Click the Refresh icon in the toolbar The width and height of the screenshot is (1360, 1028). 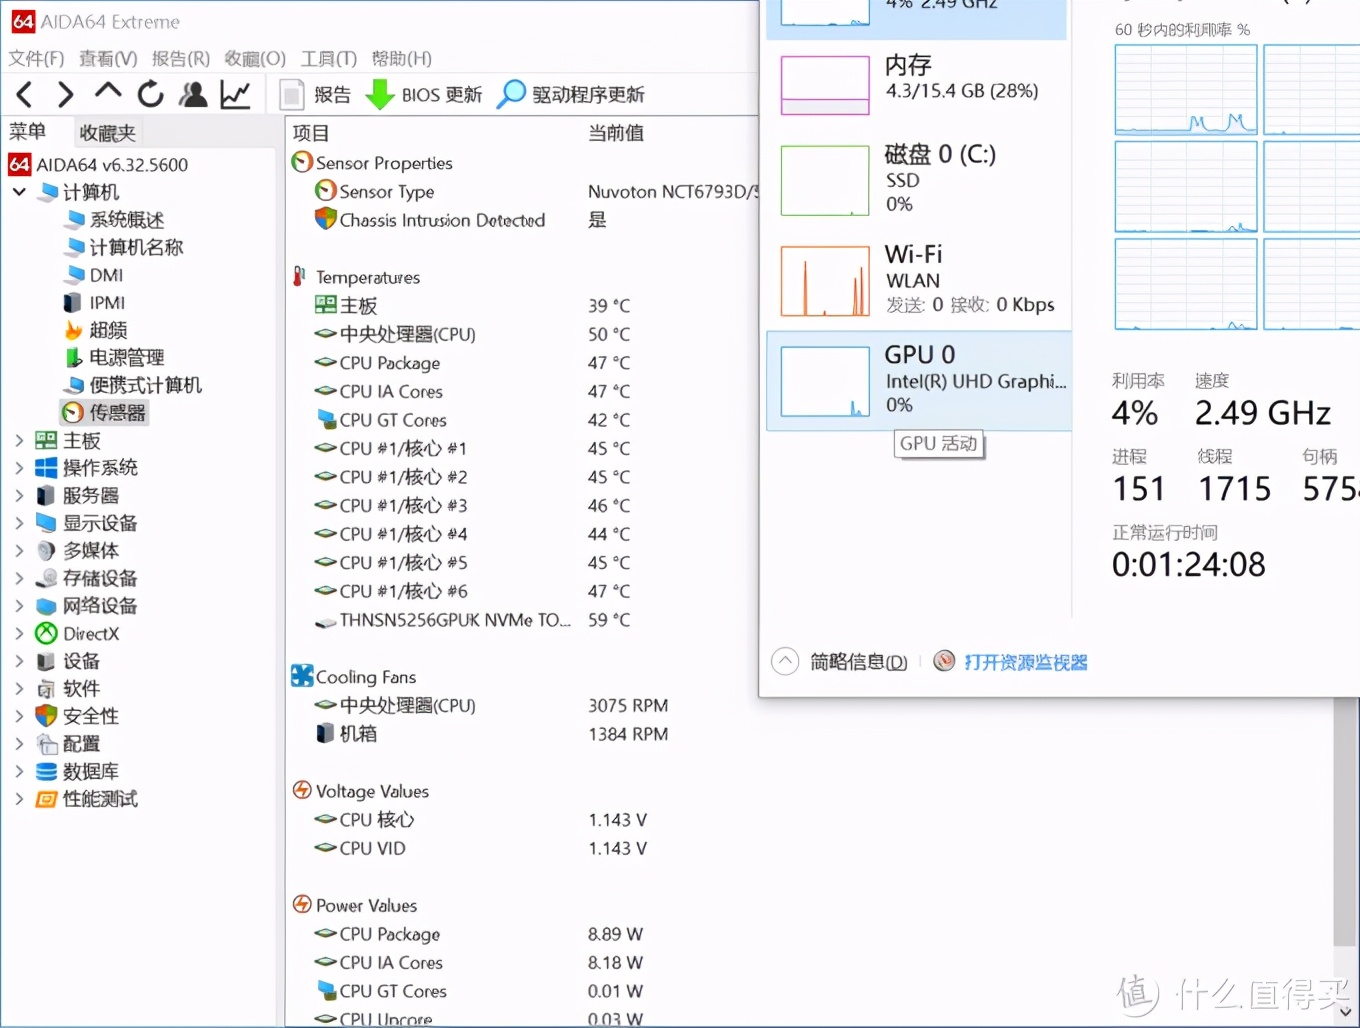pos(150,94)
